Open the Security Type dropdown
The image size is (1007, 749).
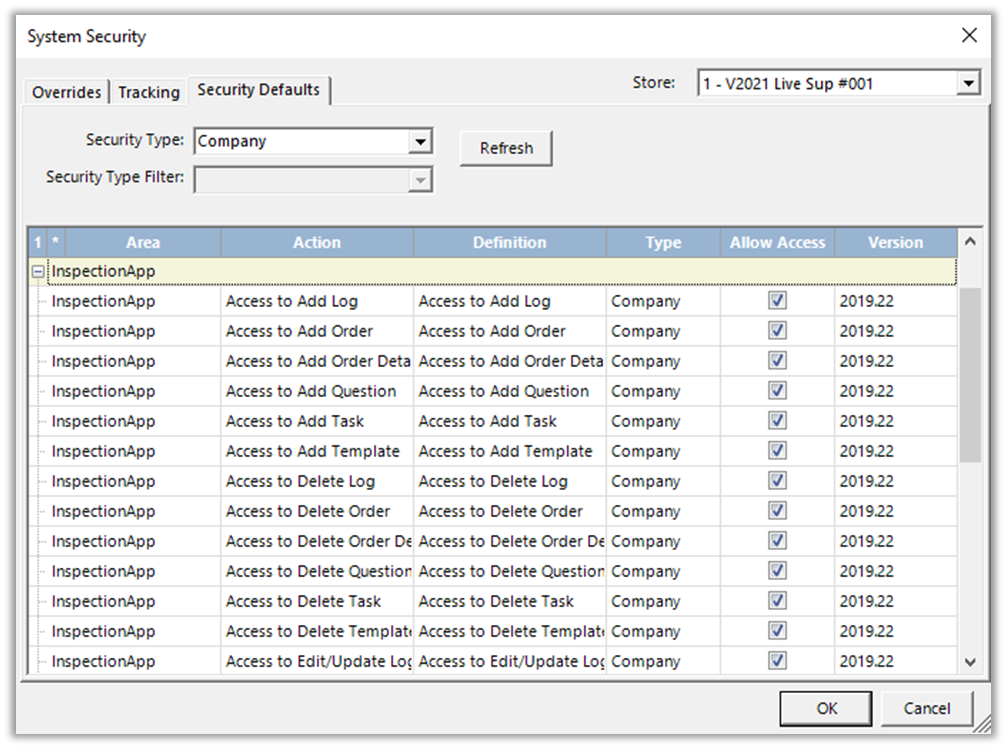(x=421, y=142)
